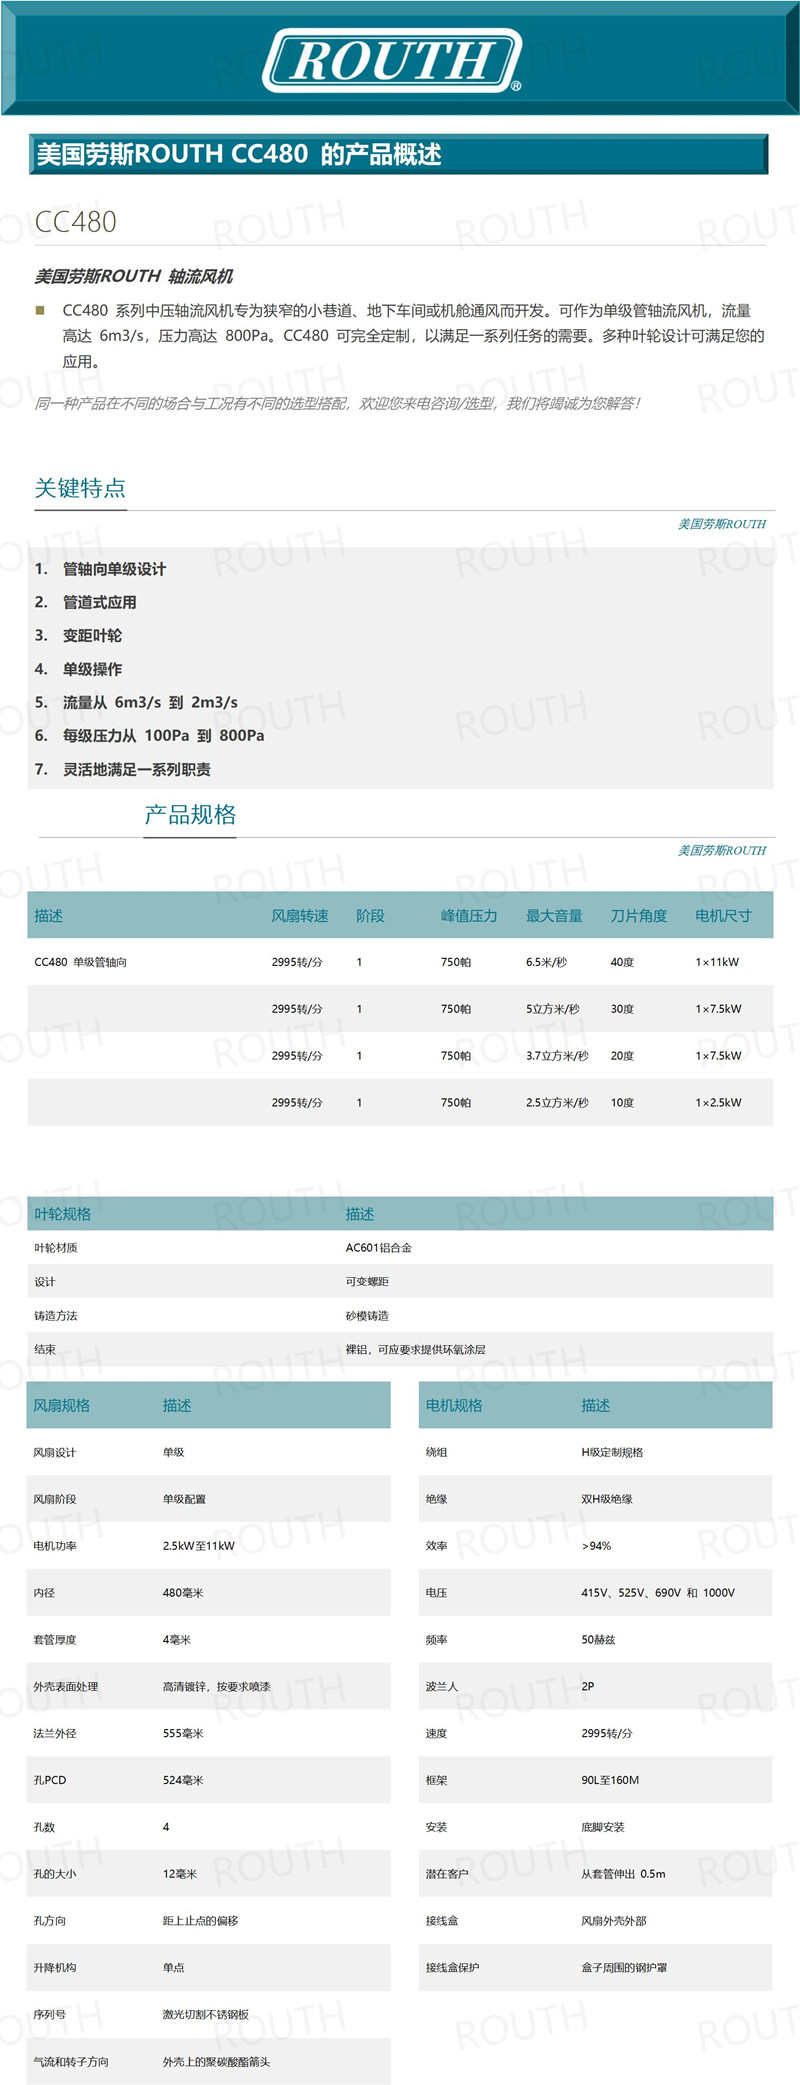Click the "刀片角度" column header

click(639, 916)
